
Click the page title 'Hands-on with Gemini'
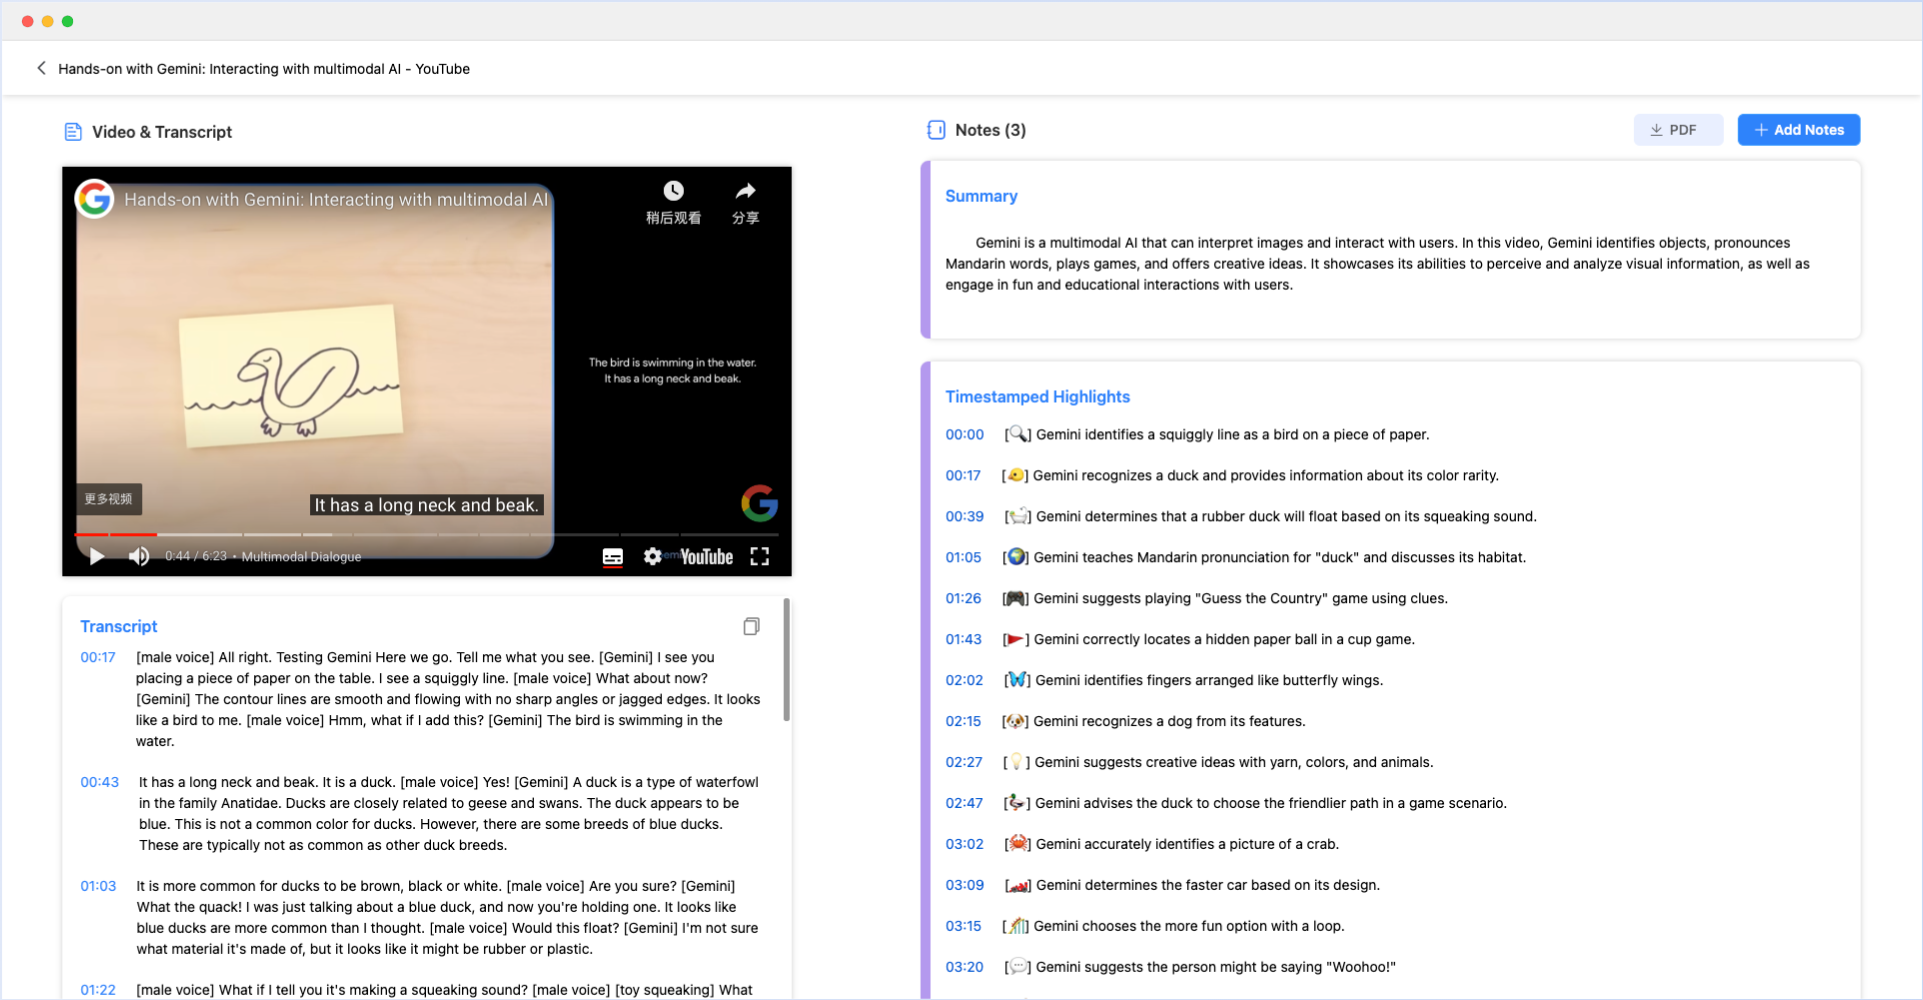click(264, 69)
